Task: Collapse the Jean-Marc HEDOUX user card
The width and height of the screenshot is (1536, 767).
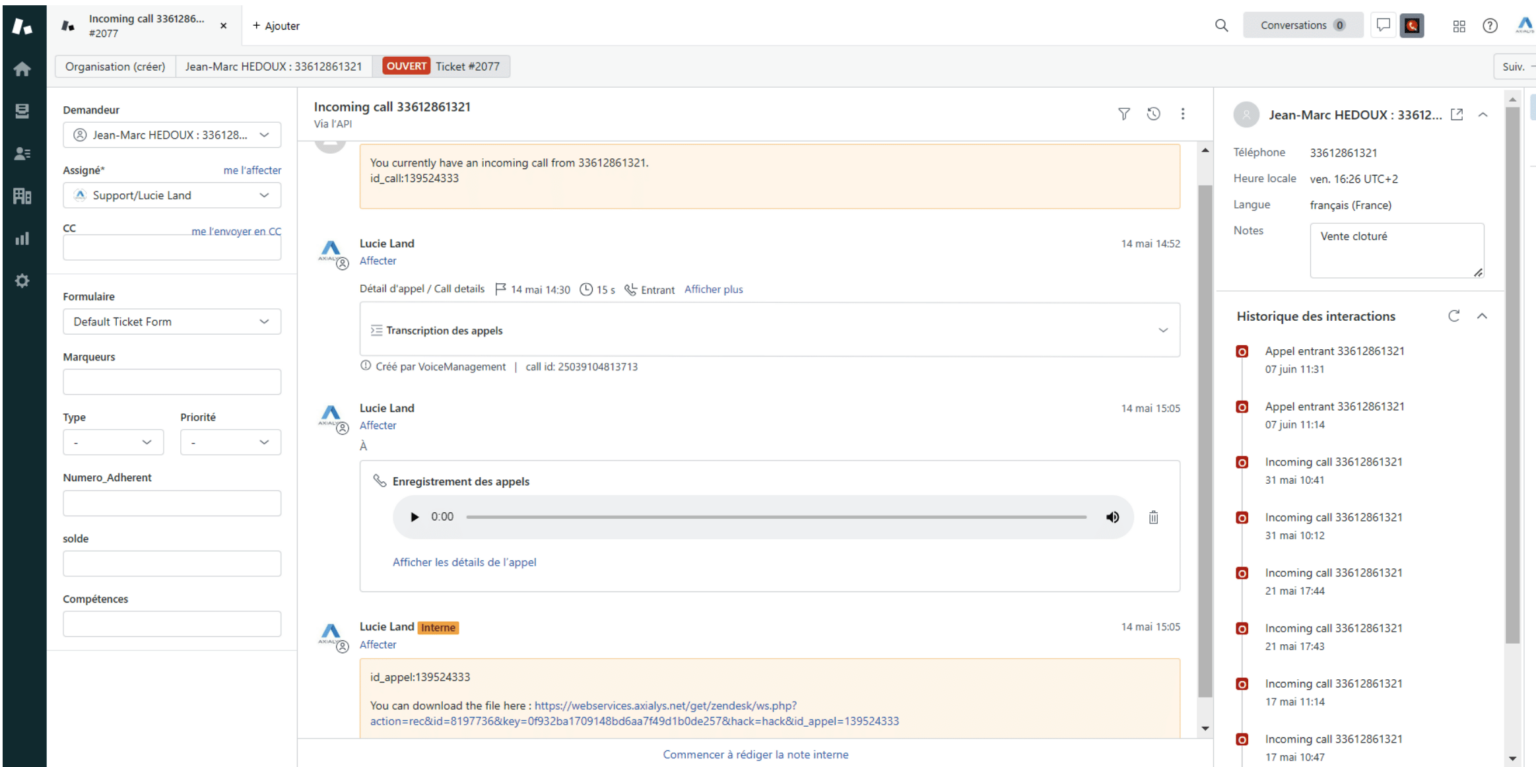Action: click(1483, 115)
